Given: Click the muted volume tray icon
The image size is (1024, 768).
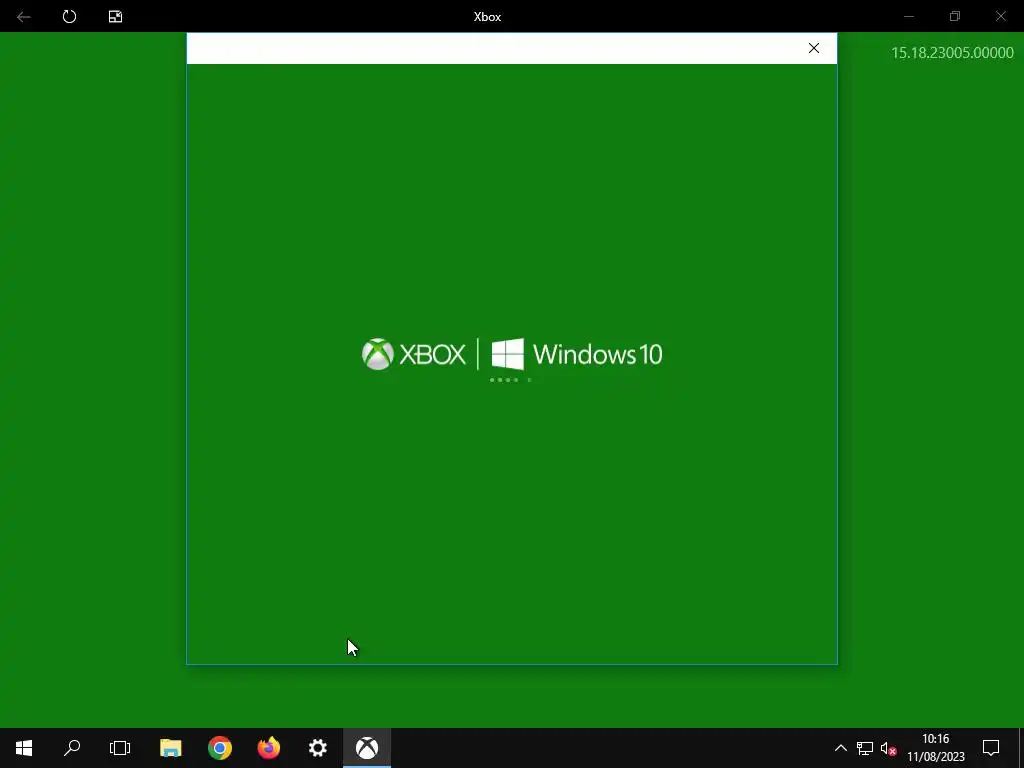Looking at the screenshot, I should click(888, 748).
